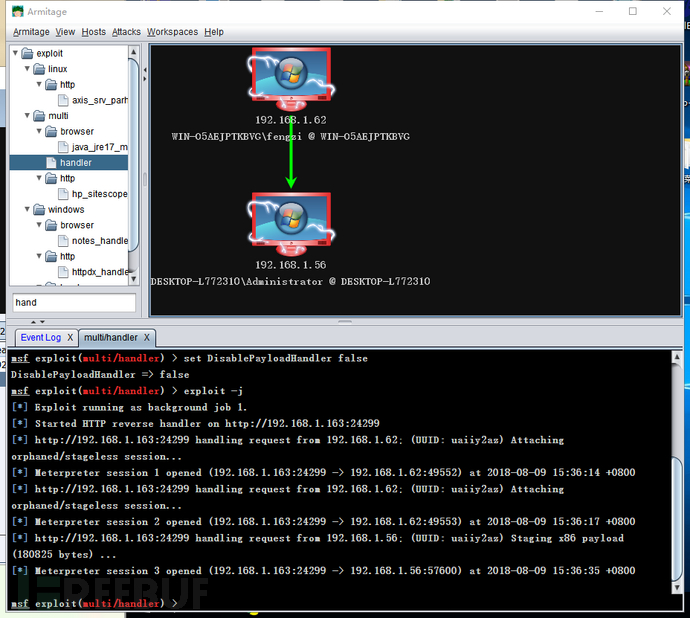The image size is (690, 618).
Task: Minimize the Armitage window
Action: tap(599, 11)
